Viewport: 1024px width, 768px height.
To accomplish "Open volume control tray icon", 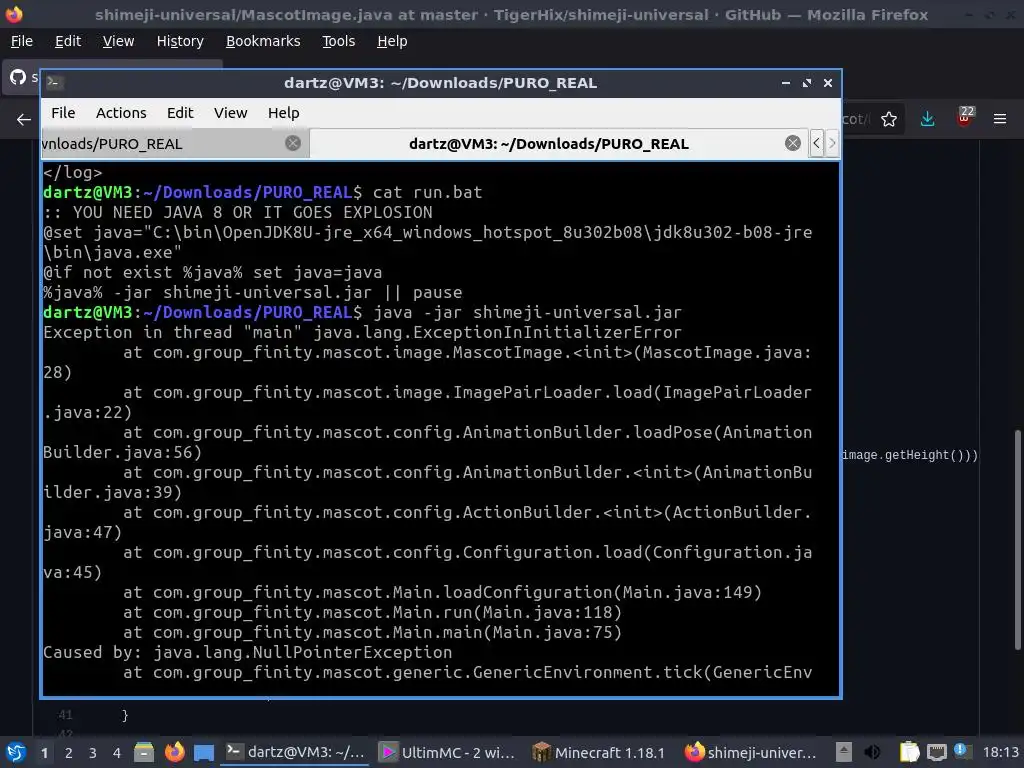I will point(872,752).
